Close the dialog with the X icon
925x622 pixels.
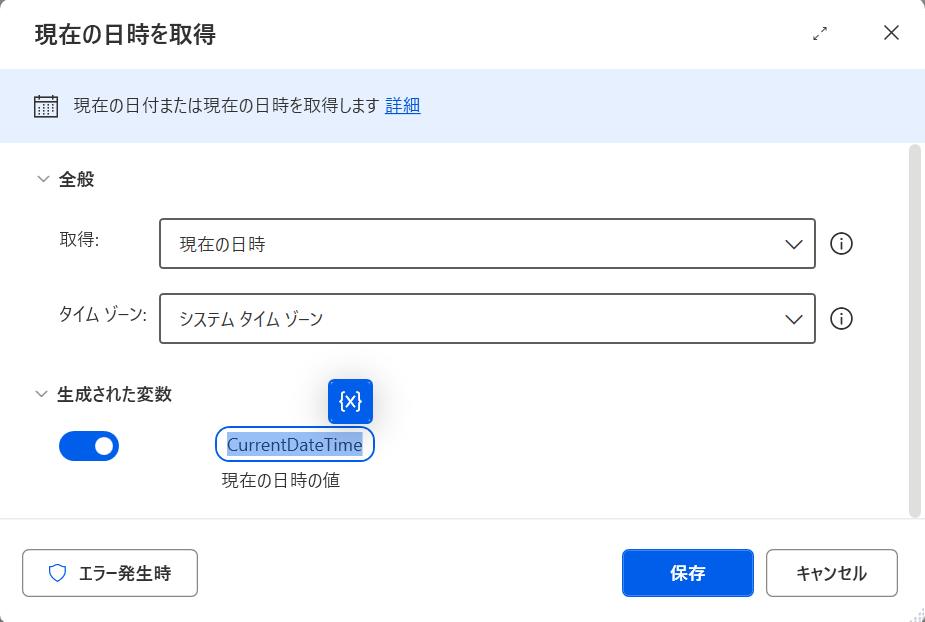click(x=890, y=32)
